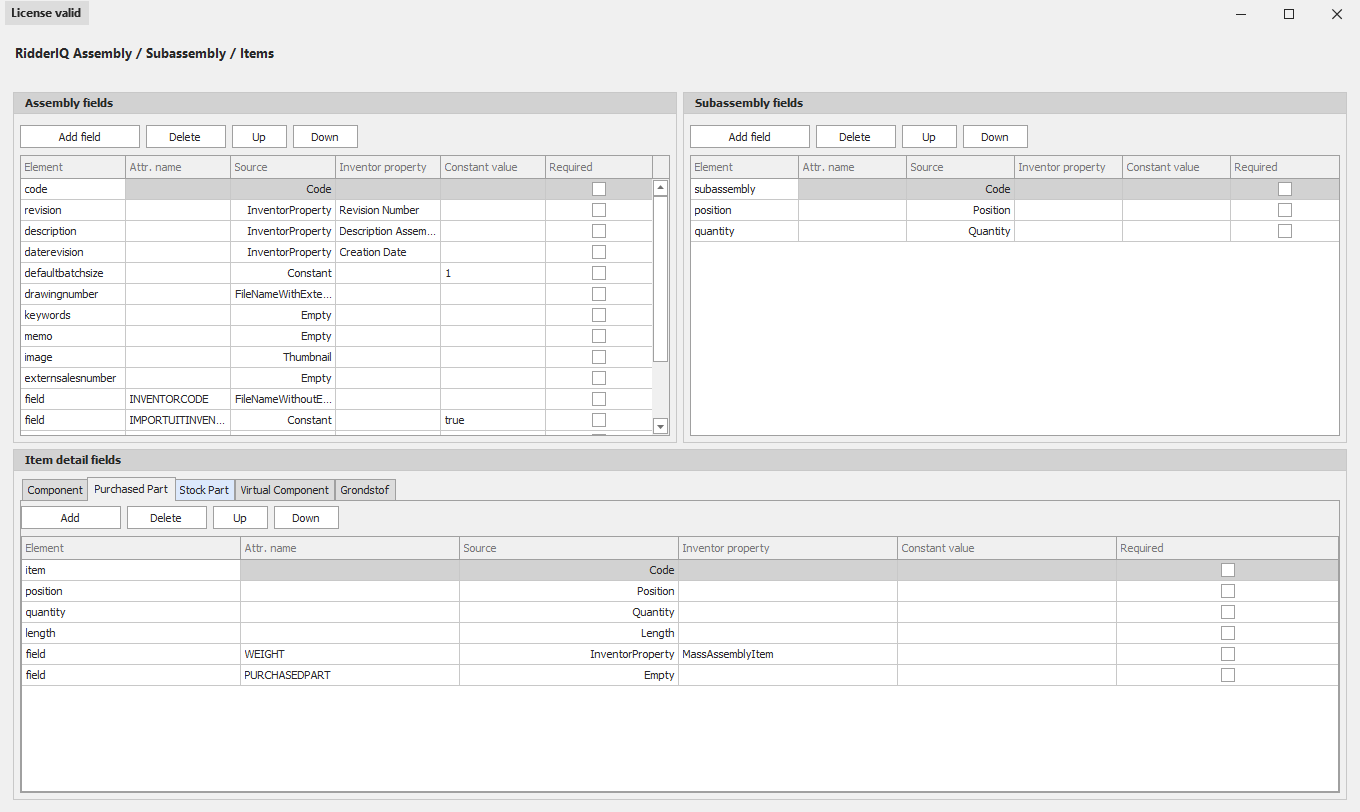Check Required for the quantity item row

[x=1228, y=611]
